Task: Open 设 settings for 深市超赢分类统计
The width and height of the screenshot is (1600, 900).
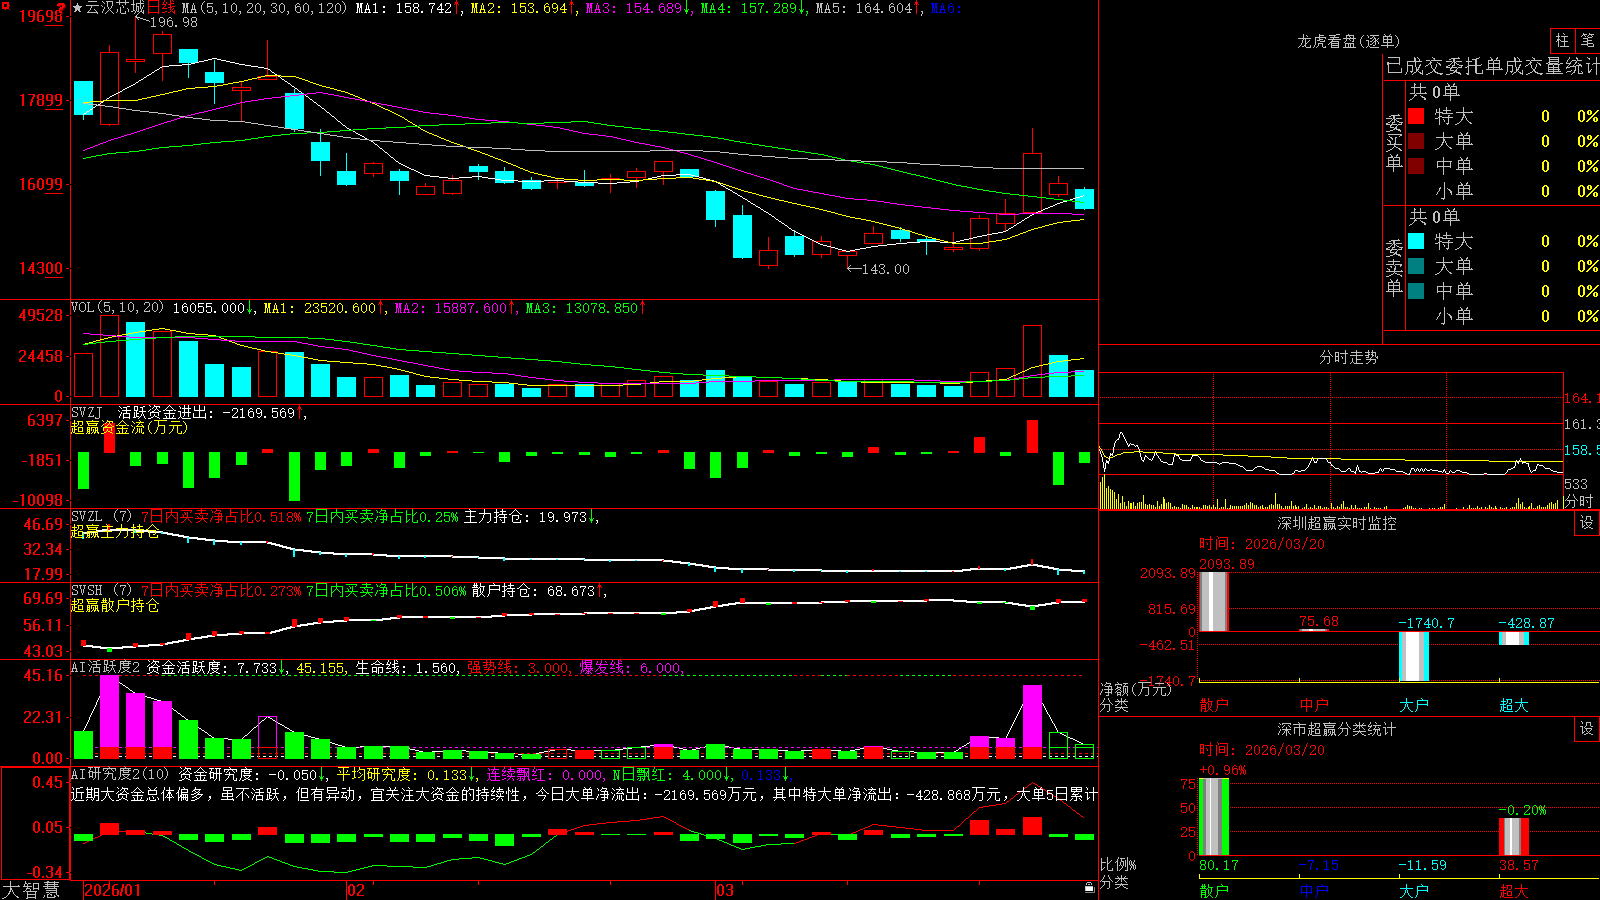Action: (1587, 729)
